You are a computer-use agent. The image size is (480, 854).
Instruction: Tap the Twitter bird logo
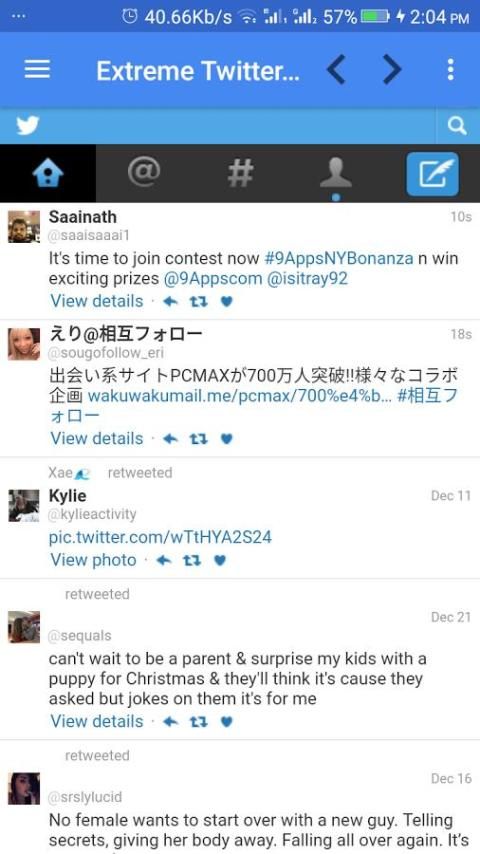point(27,126)
